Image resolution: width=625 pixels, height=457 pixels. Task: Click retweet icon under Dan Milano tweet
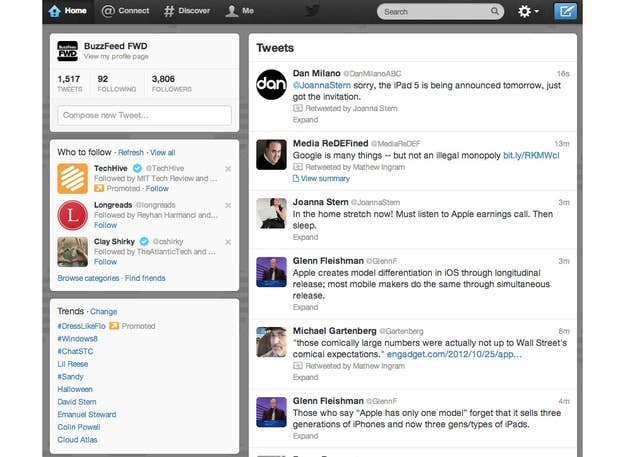pos(298,108)
